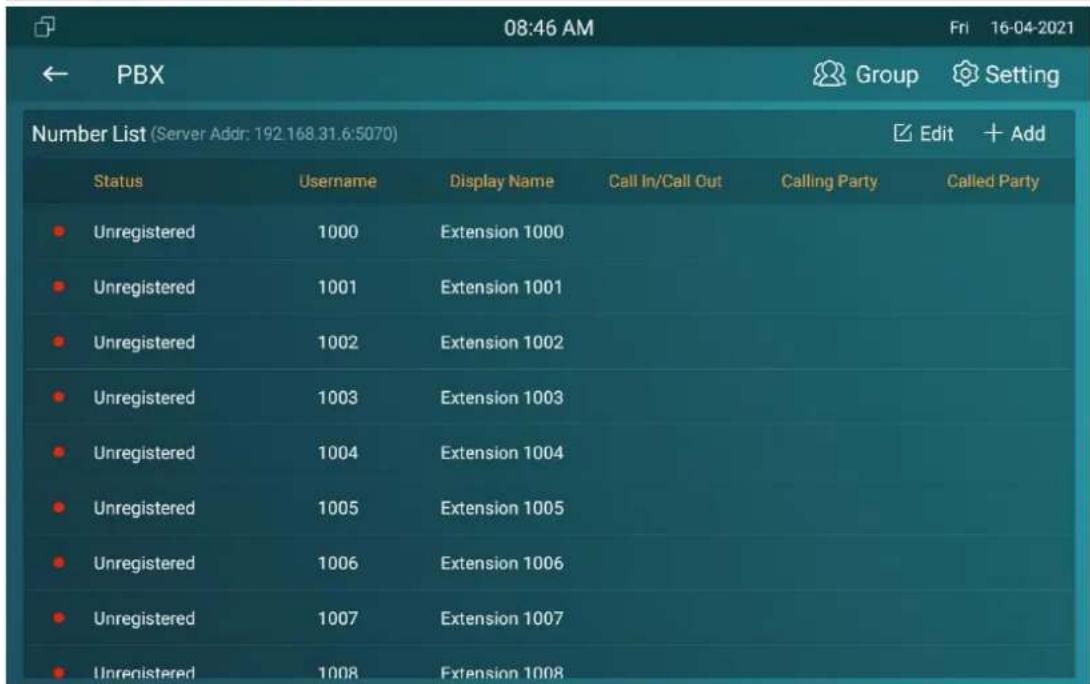The image size is (1090, 684).
Task: Click Unregistered status in row 1006
Action: (145, 564)
